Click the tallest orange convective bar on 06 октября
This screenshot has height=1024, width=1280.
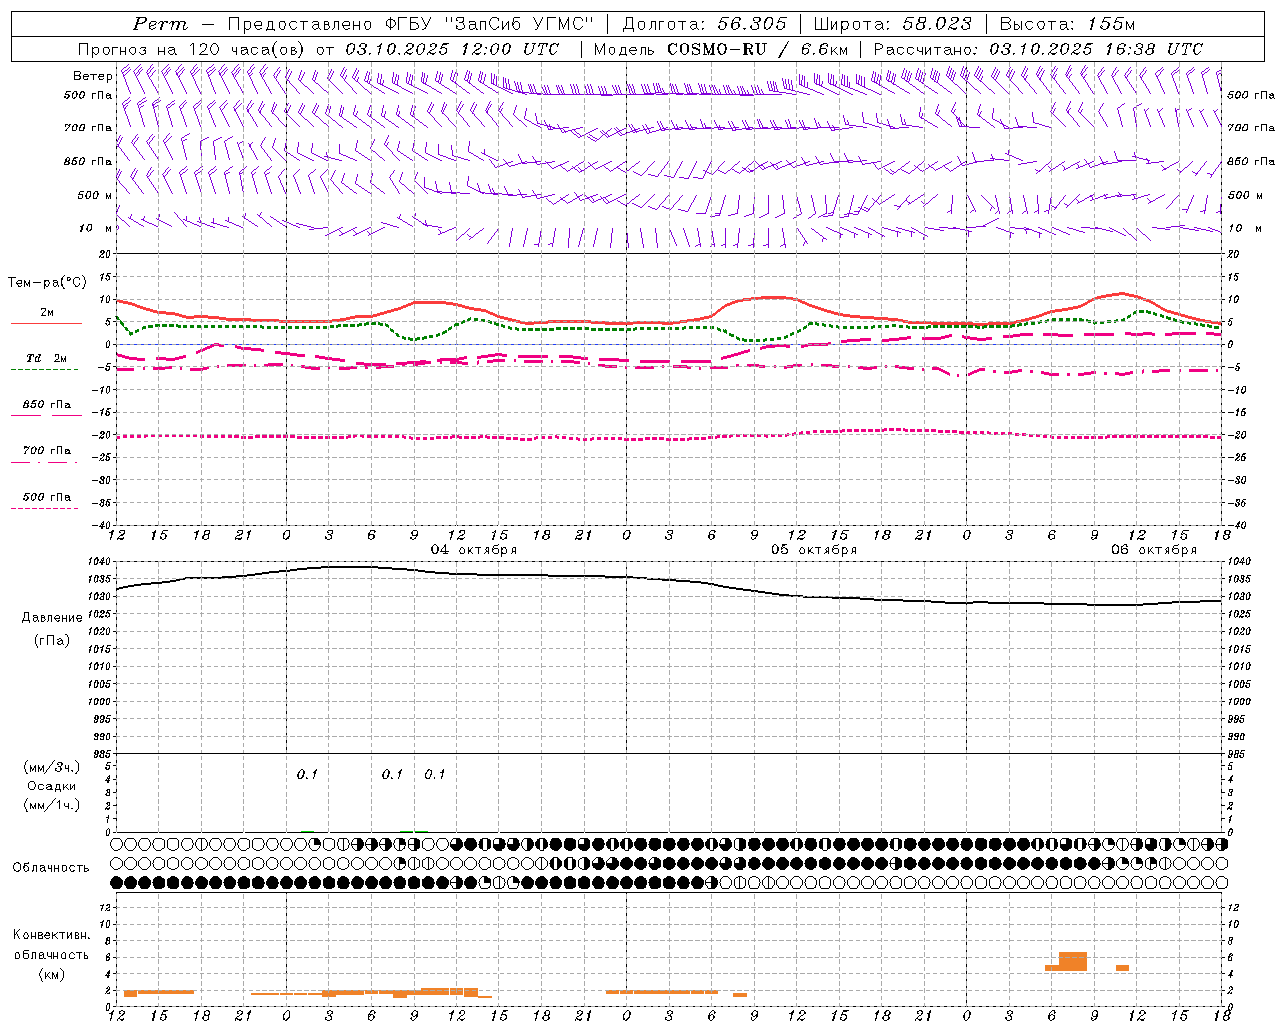point(1073,961)
